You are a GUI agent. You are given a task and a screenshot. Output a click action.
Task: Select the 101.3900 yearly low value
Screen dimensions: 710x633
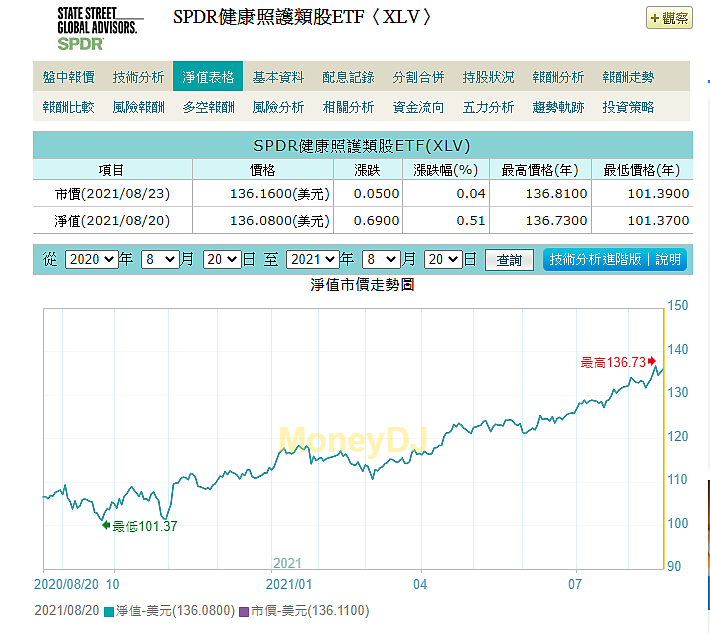[x=658, y=194]
